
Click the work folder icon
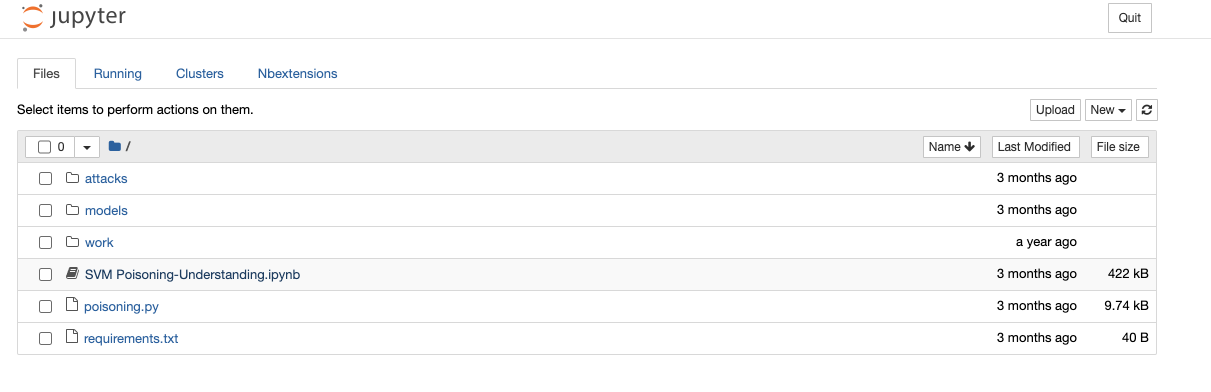click(72, 242)
